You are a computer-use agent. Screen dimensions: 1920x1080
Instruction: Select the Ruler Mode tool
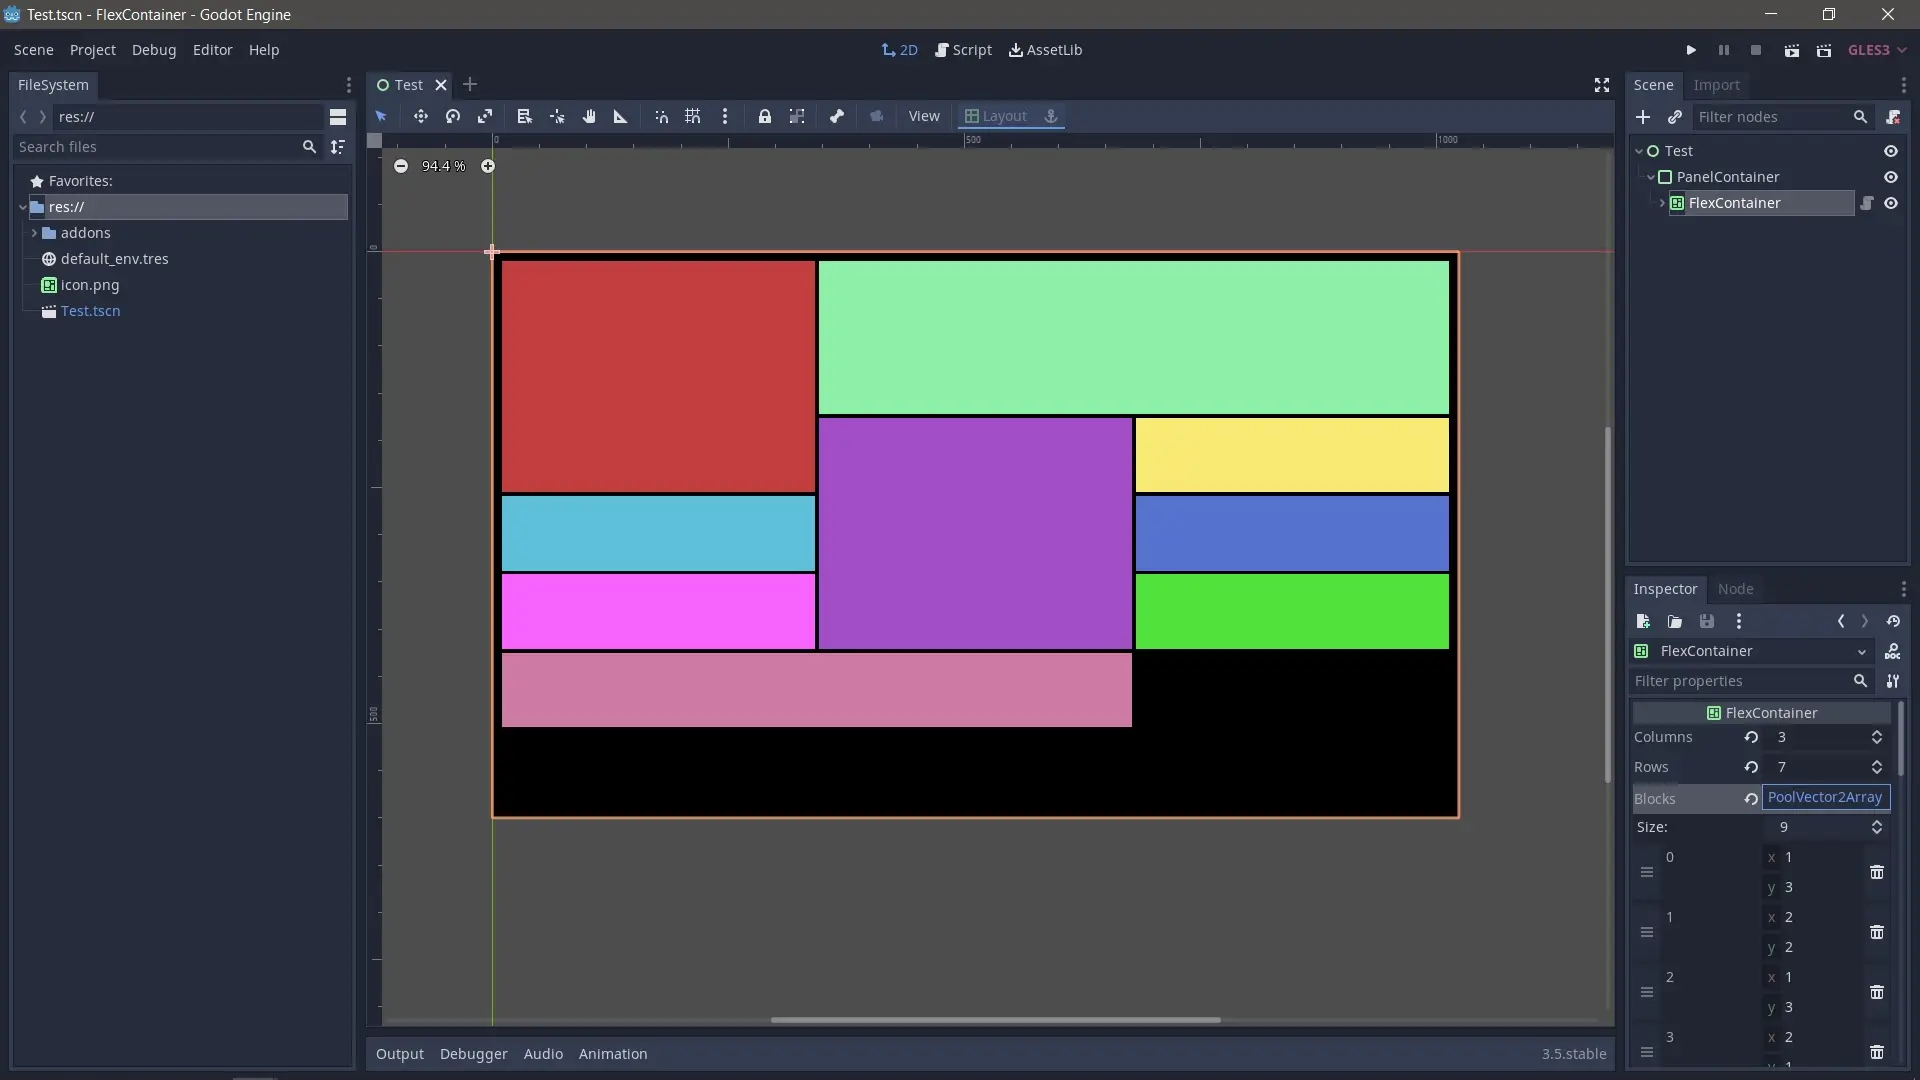621,117
